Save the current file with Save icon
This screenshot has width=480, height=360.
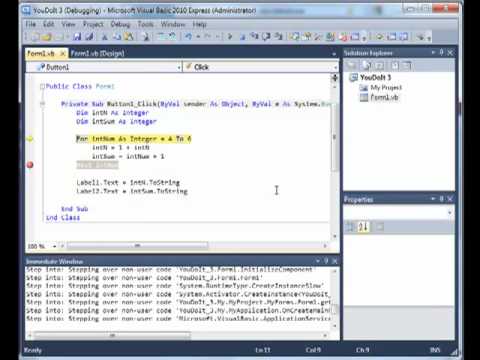point(77,37)
